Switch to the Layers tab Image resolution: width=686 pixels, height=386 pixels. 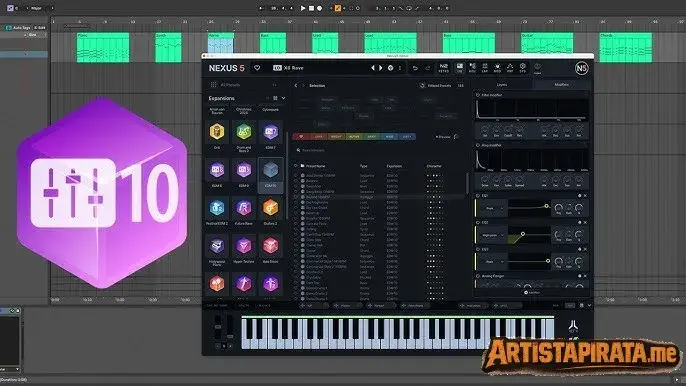click(x=502, y=84)
